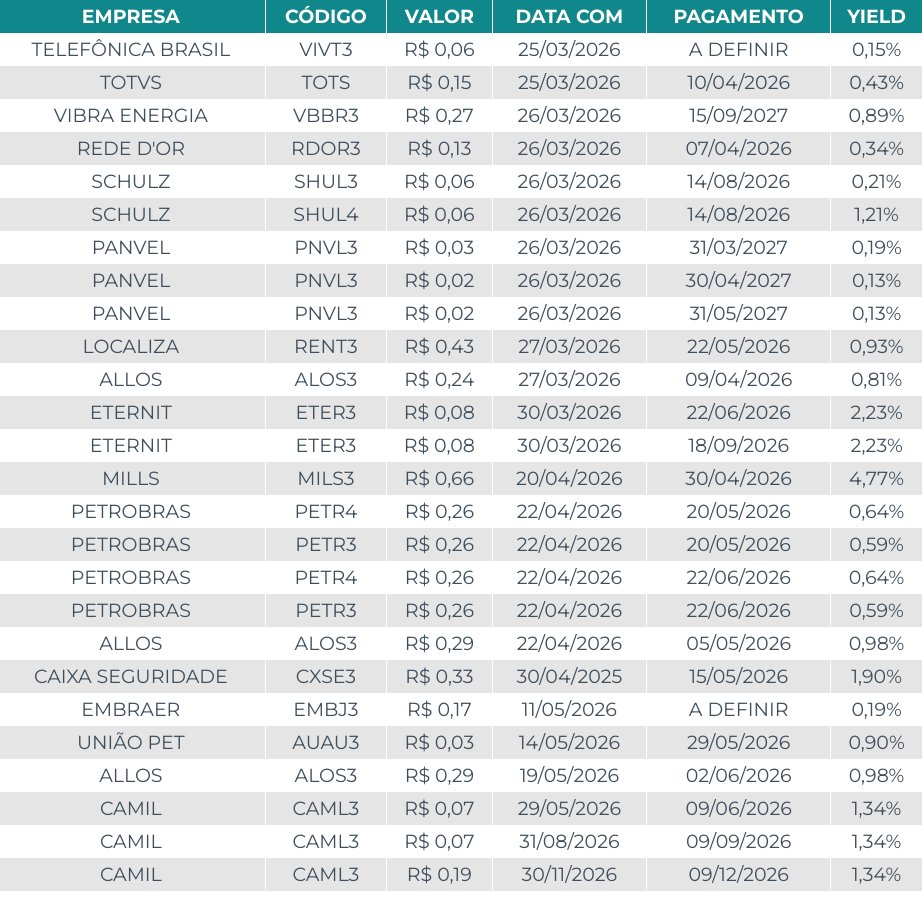Click the 0,43% yield value
This screenshot has width=922, height=900.
coord(876,82)
